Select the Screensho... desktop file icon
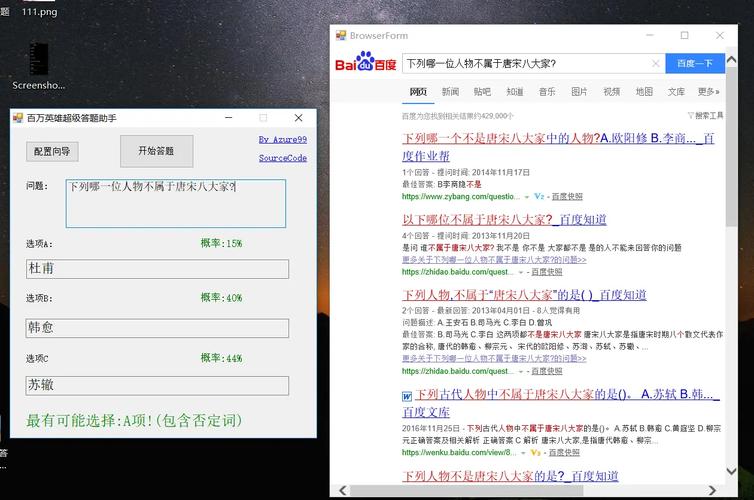754x500 pixels. pyautogui.click(x=38, y=67)
